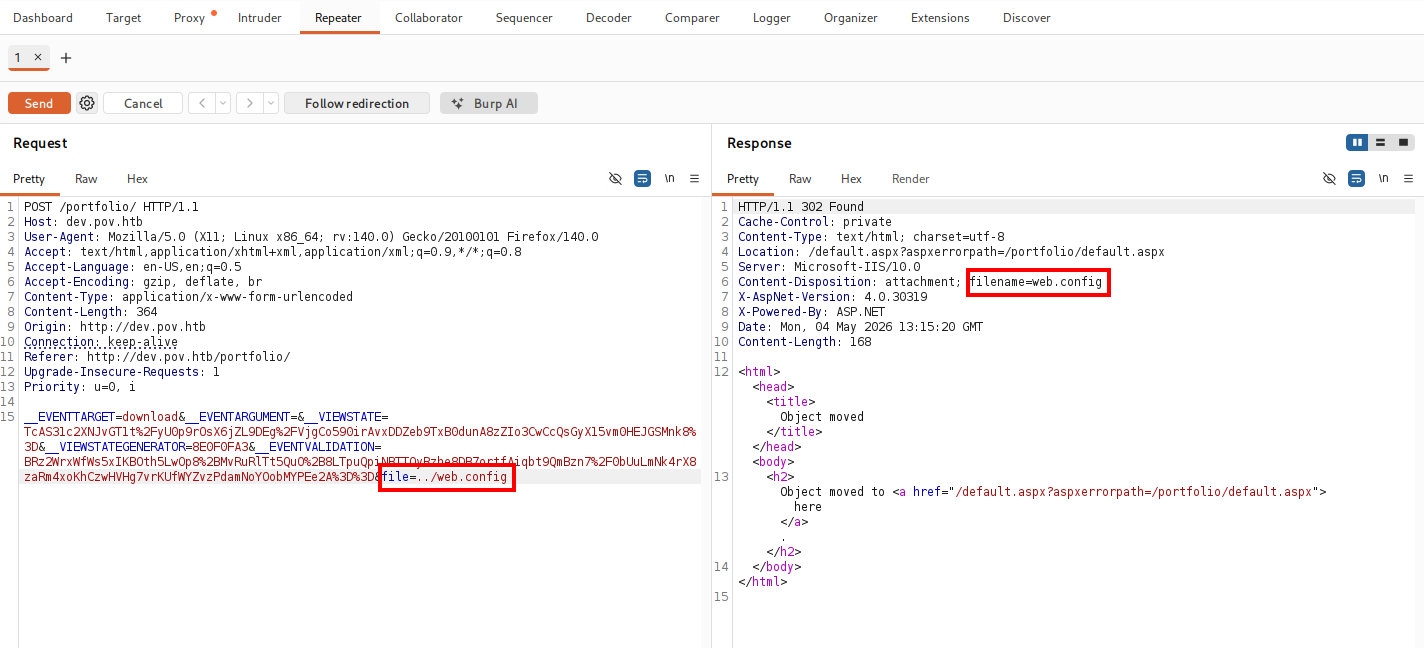Toggle hide non-printable icon in Request pane
Viewport: 1424px width, 648px height.
point(616,179)
